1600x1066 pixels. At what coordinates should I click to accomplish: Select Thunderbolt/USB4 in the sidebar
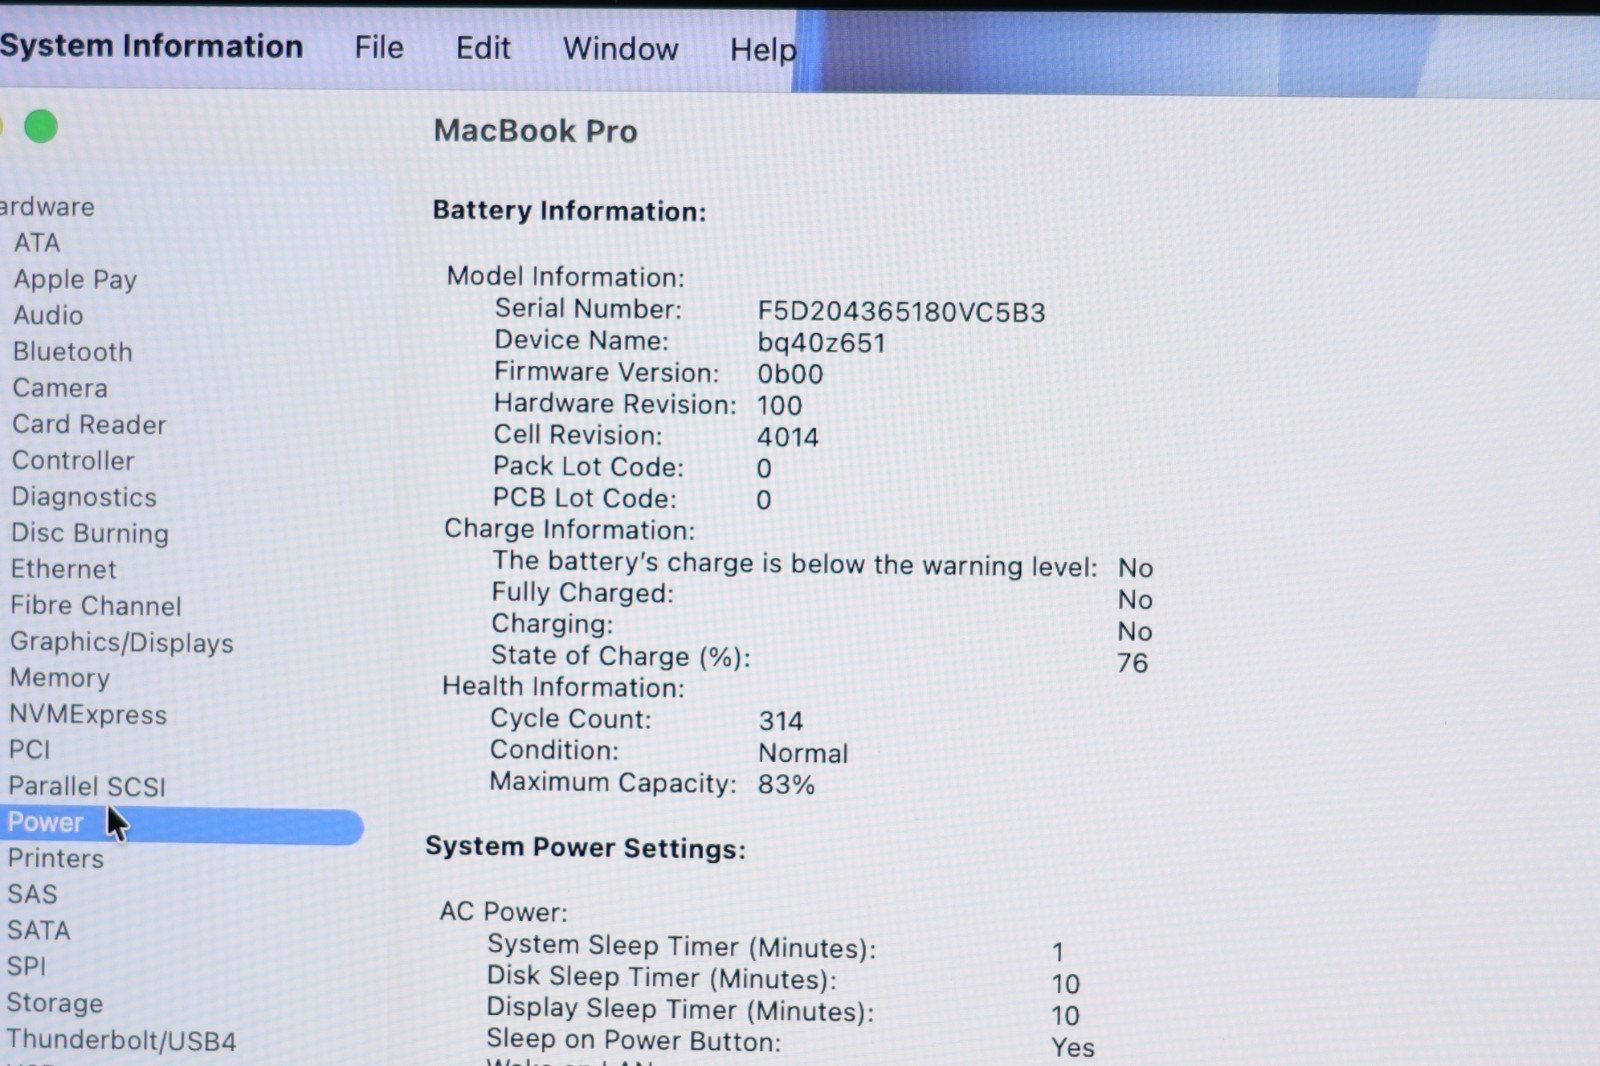click(x=122, y=1041)
